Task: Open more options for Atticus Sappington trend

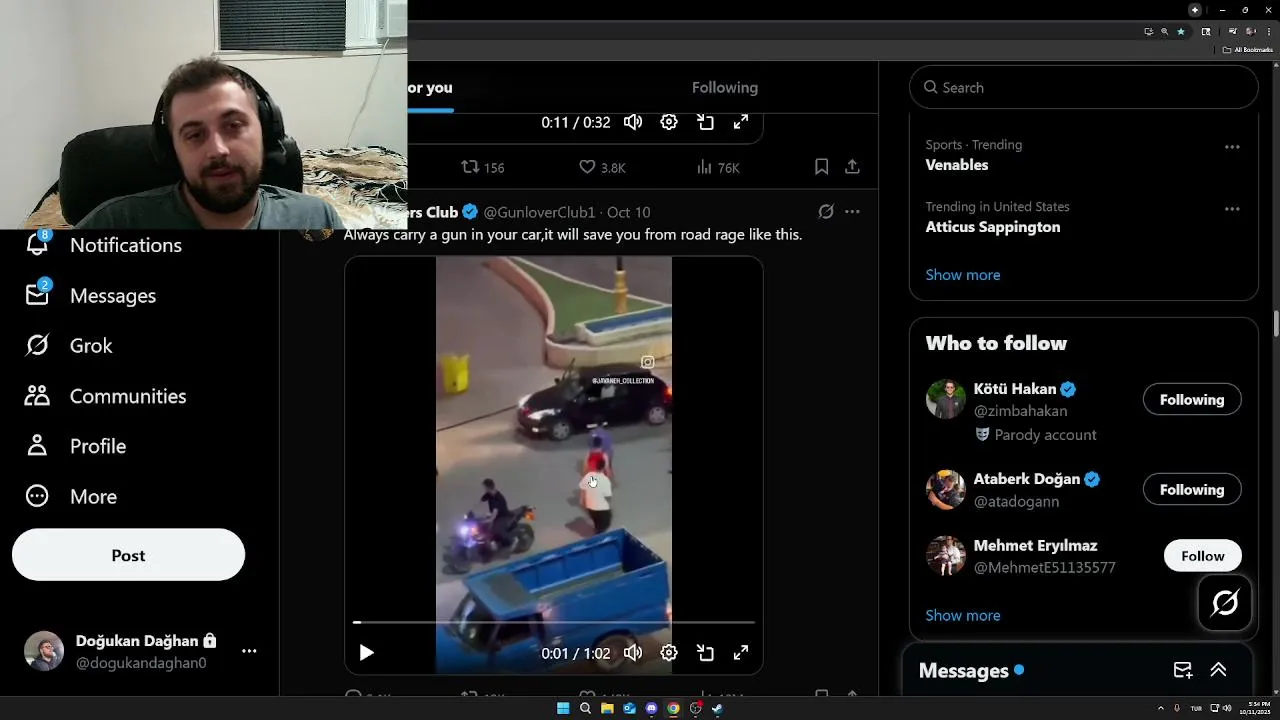Action: pyautogui.click(x=1232, y=209)
